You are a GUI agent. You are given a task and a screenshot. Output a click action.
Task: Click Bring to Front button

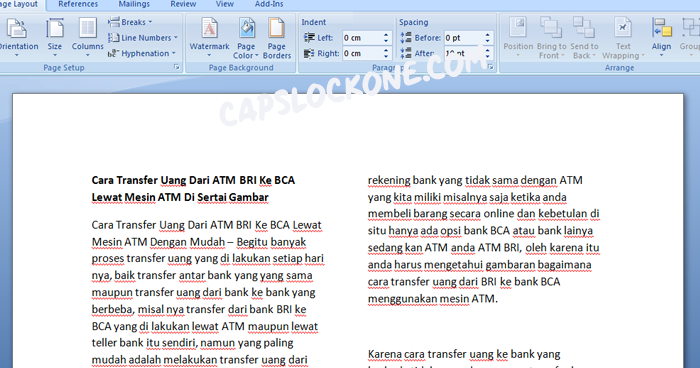[x=551, y=38]
